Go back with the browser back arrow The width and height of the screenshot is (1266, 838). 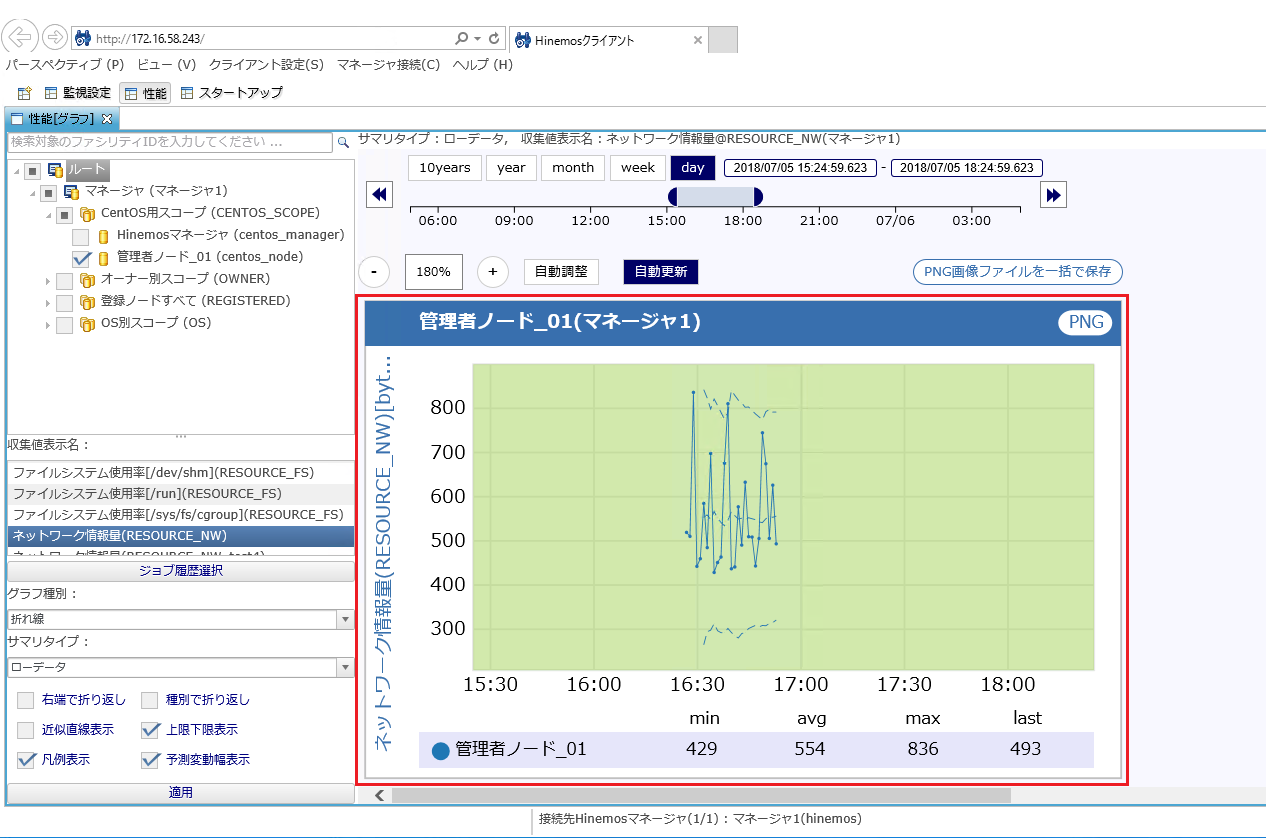[21, 38]
